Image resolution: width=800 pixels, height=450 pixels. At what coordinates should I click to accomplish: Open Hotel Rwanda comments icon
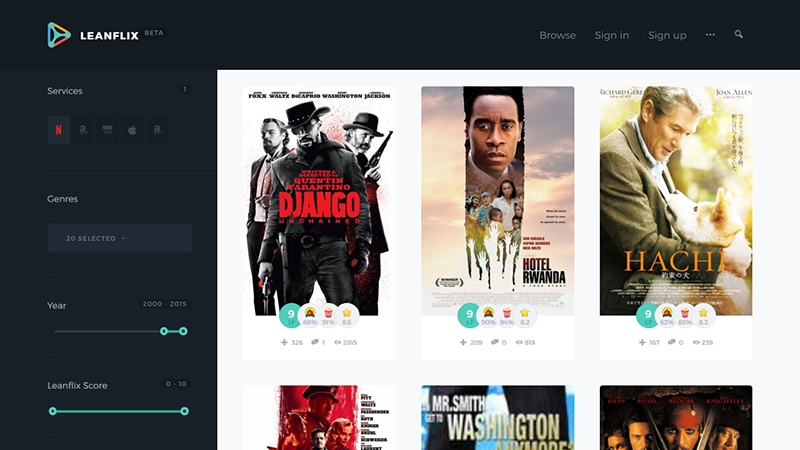pyautogui.click(x=494, y=342)
